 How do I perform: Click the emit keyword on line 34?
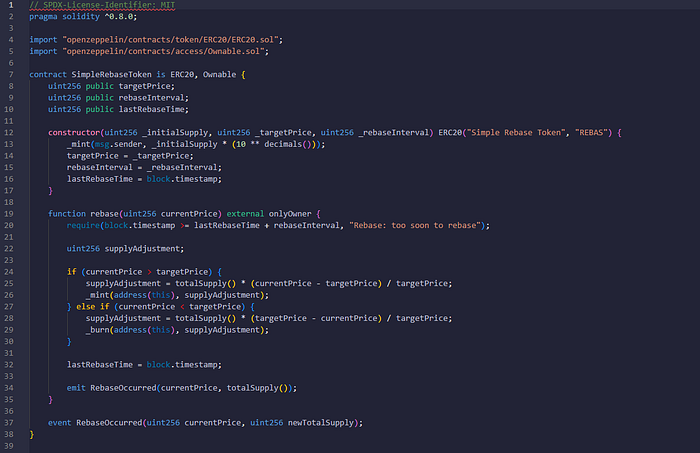click(76, 388)
